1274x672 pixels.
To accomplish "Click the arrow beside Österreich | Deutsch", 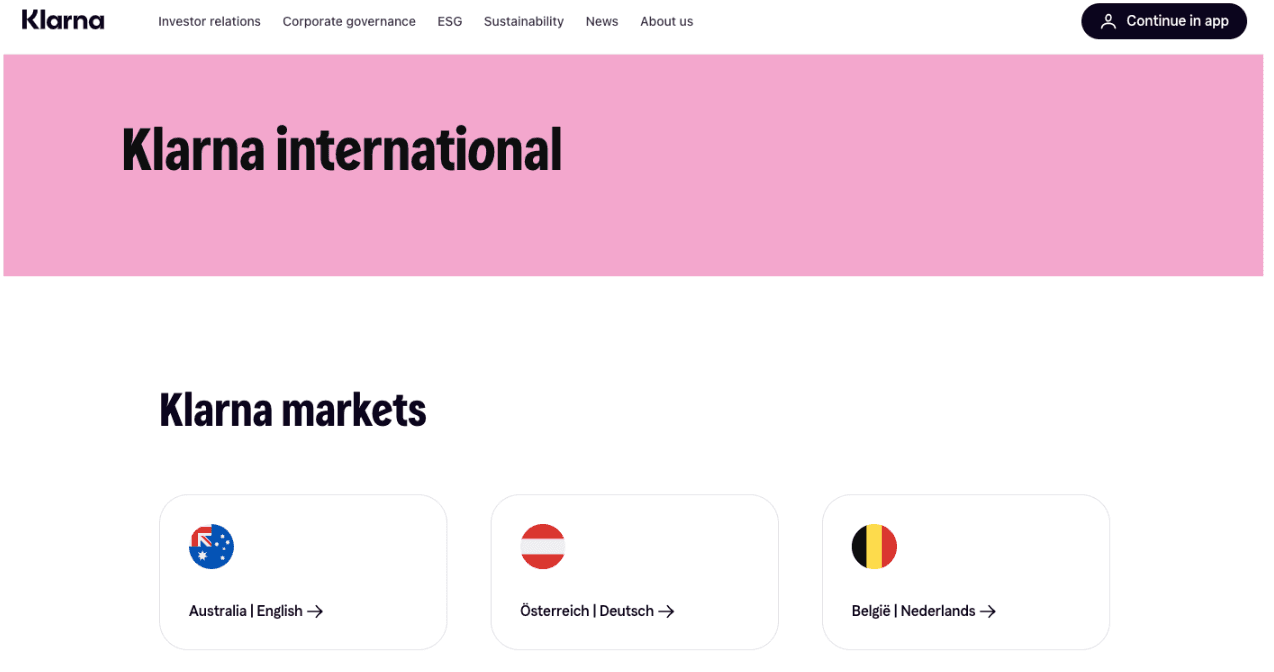I will (x=666, y=611).
